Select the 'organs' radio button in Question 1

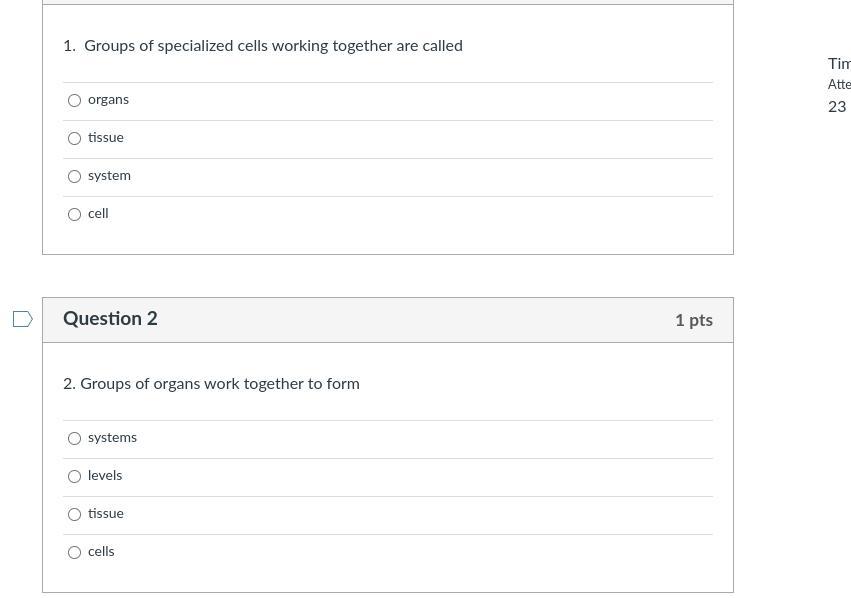(75, 100)
